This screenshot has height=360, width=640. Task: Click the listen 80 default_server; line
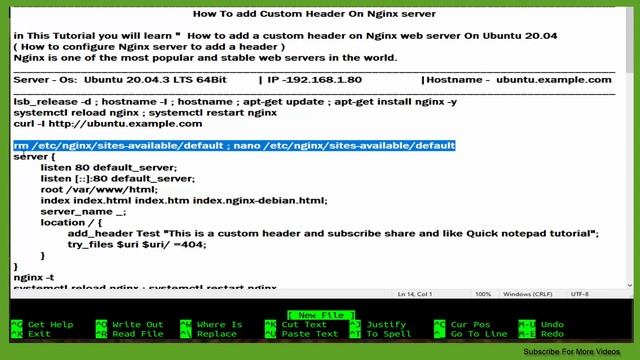click(x=109, y=168)
